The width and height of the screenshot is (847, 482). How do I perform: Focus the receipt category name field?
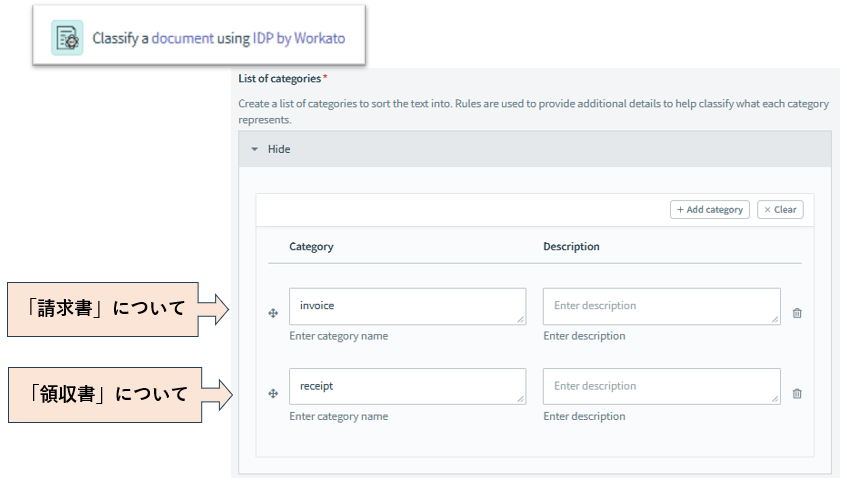407,386
